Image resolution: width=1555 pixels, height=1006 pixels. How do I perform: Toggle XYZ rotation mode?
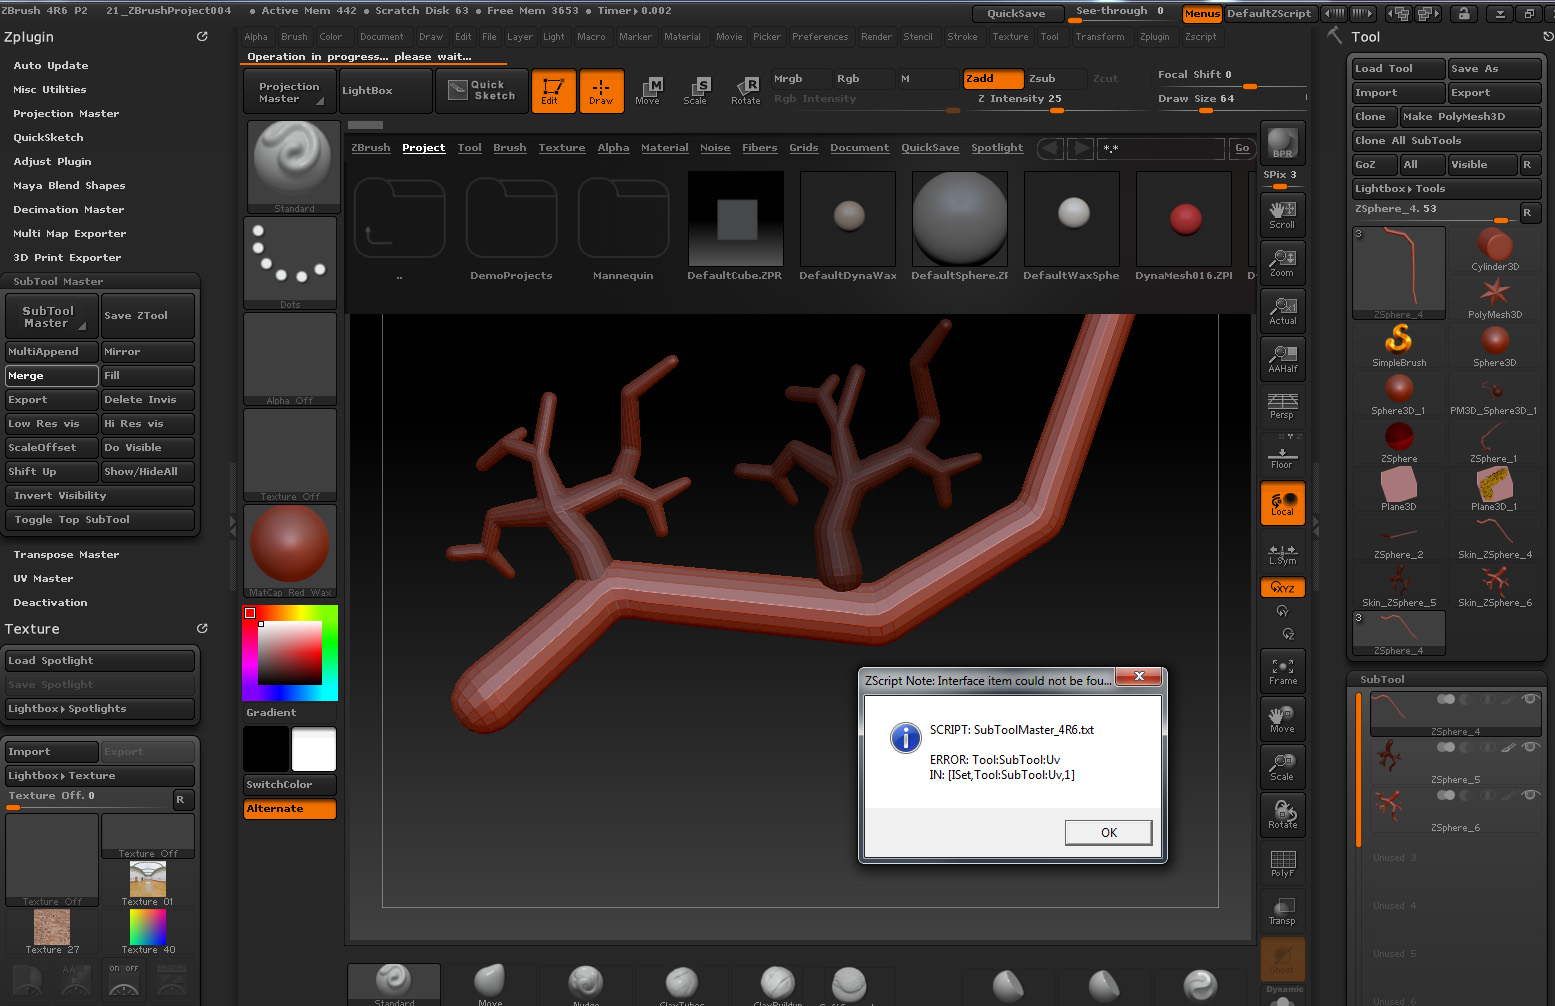pos(1282,588)
